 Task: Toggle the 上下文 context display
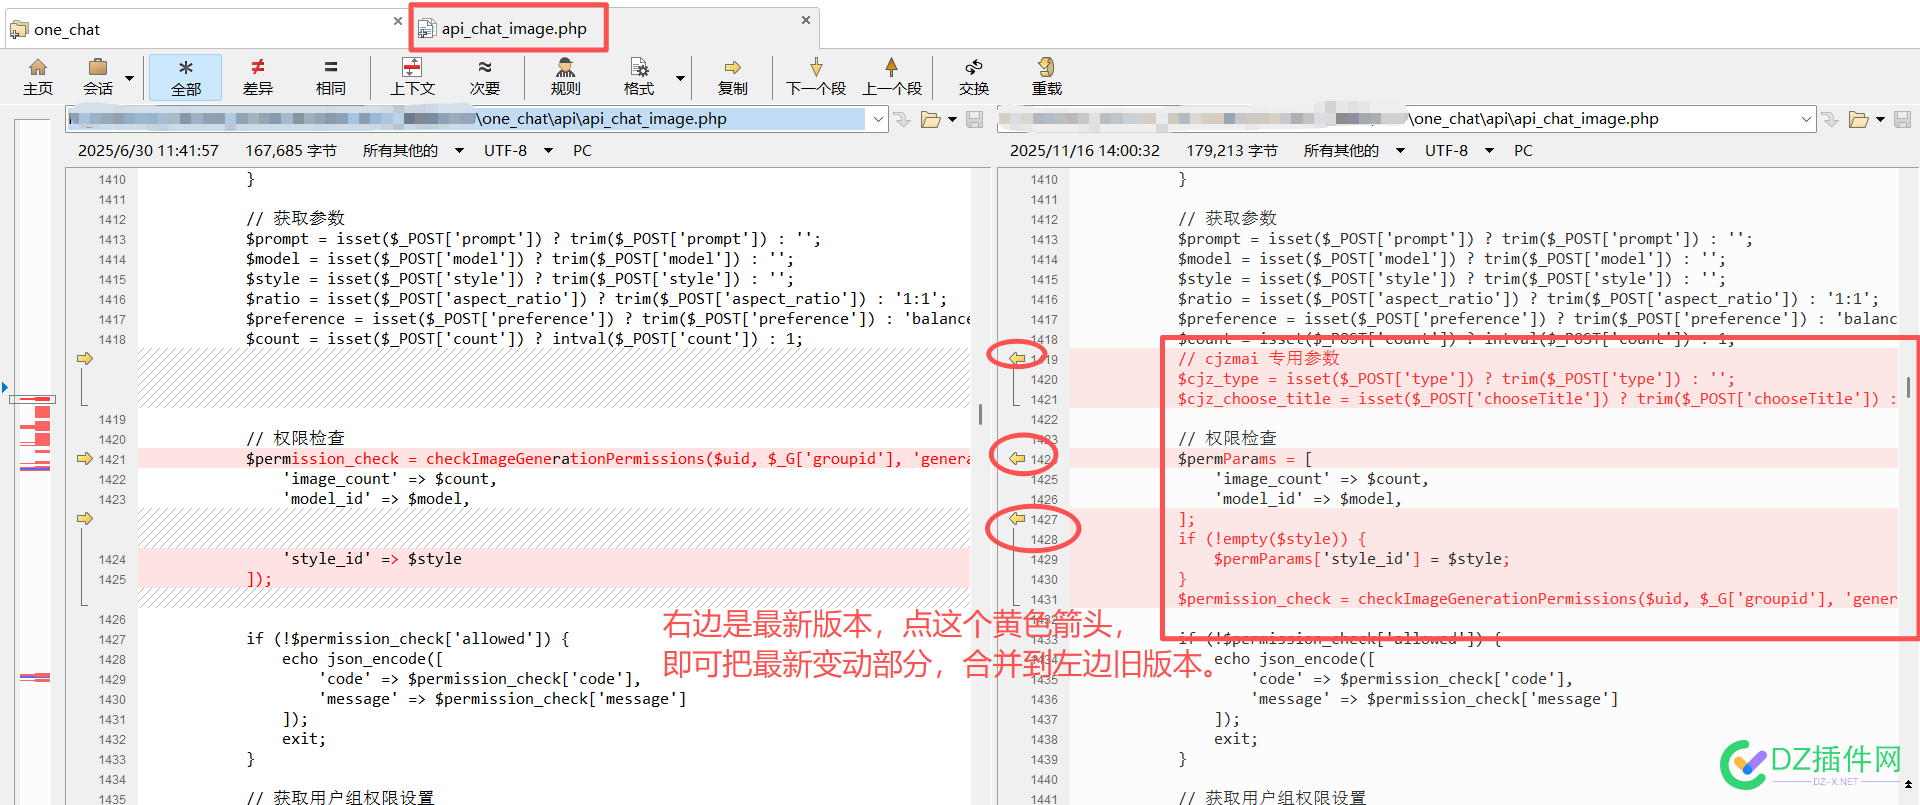point(412,77)
